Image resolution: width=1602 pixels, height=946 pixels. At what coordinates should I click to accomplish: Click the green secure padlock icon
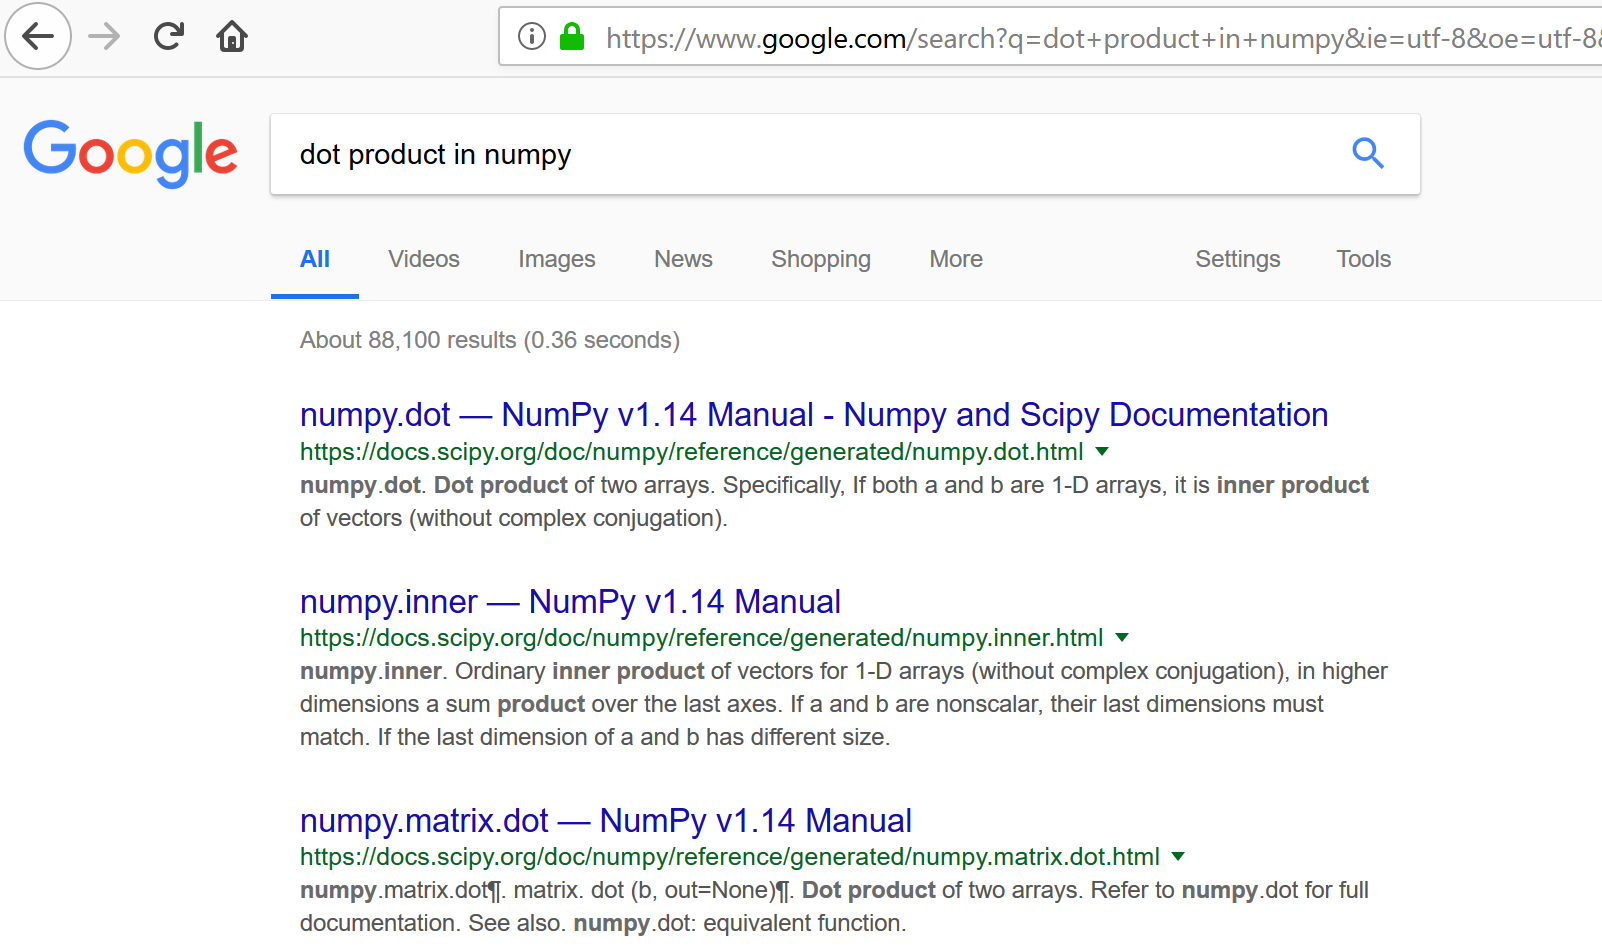(x=572, y=37)
